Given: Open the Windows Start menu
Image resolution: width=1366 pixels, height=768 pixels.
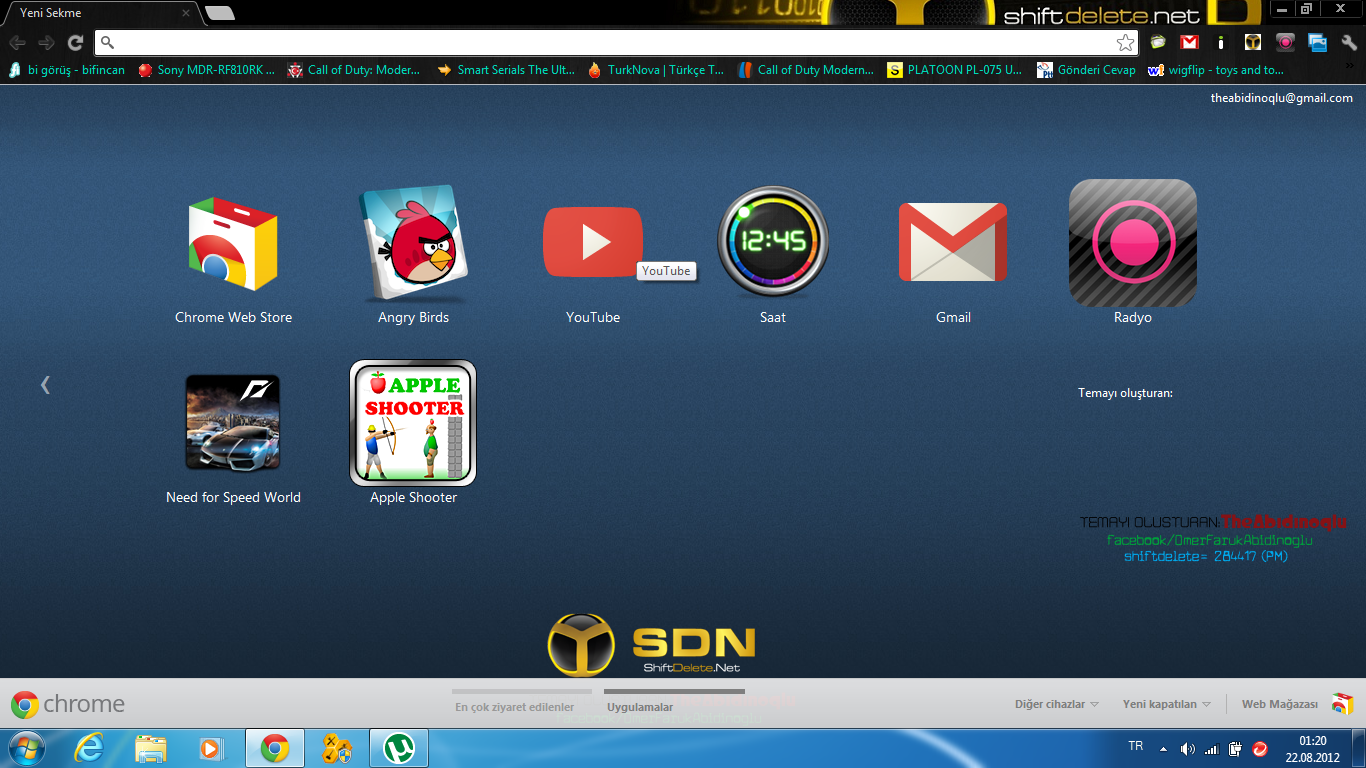Looking at the screenshot, I should [x=25, y=748].
